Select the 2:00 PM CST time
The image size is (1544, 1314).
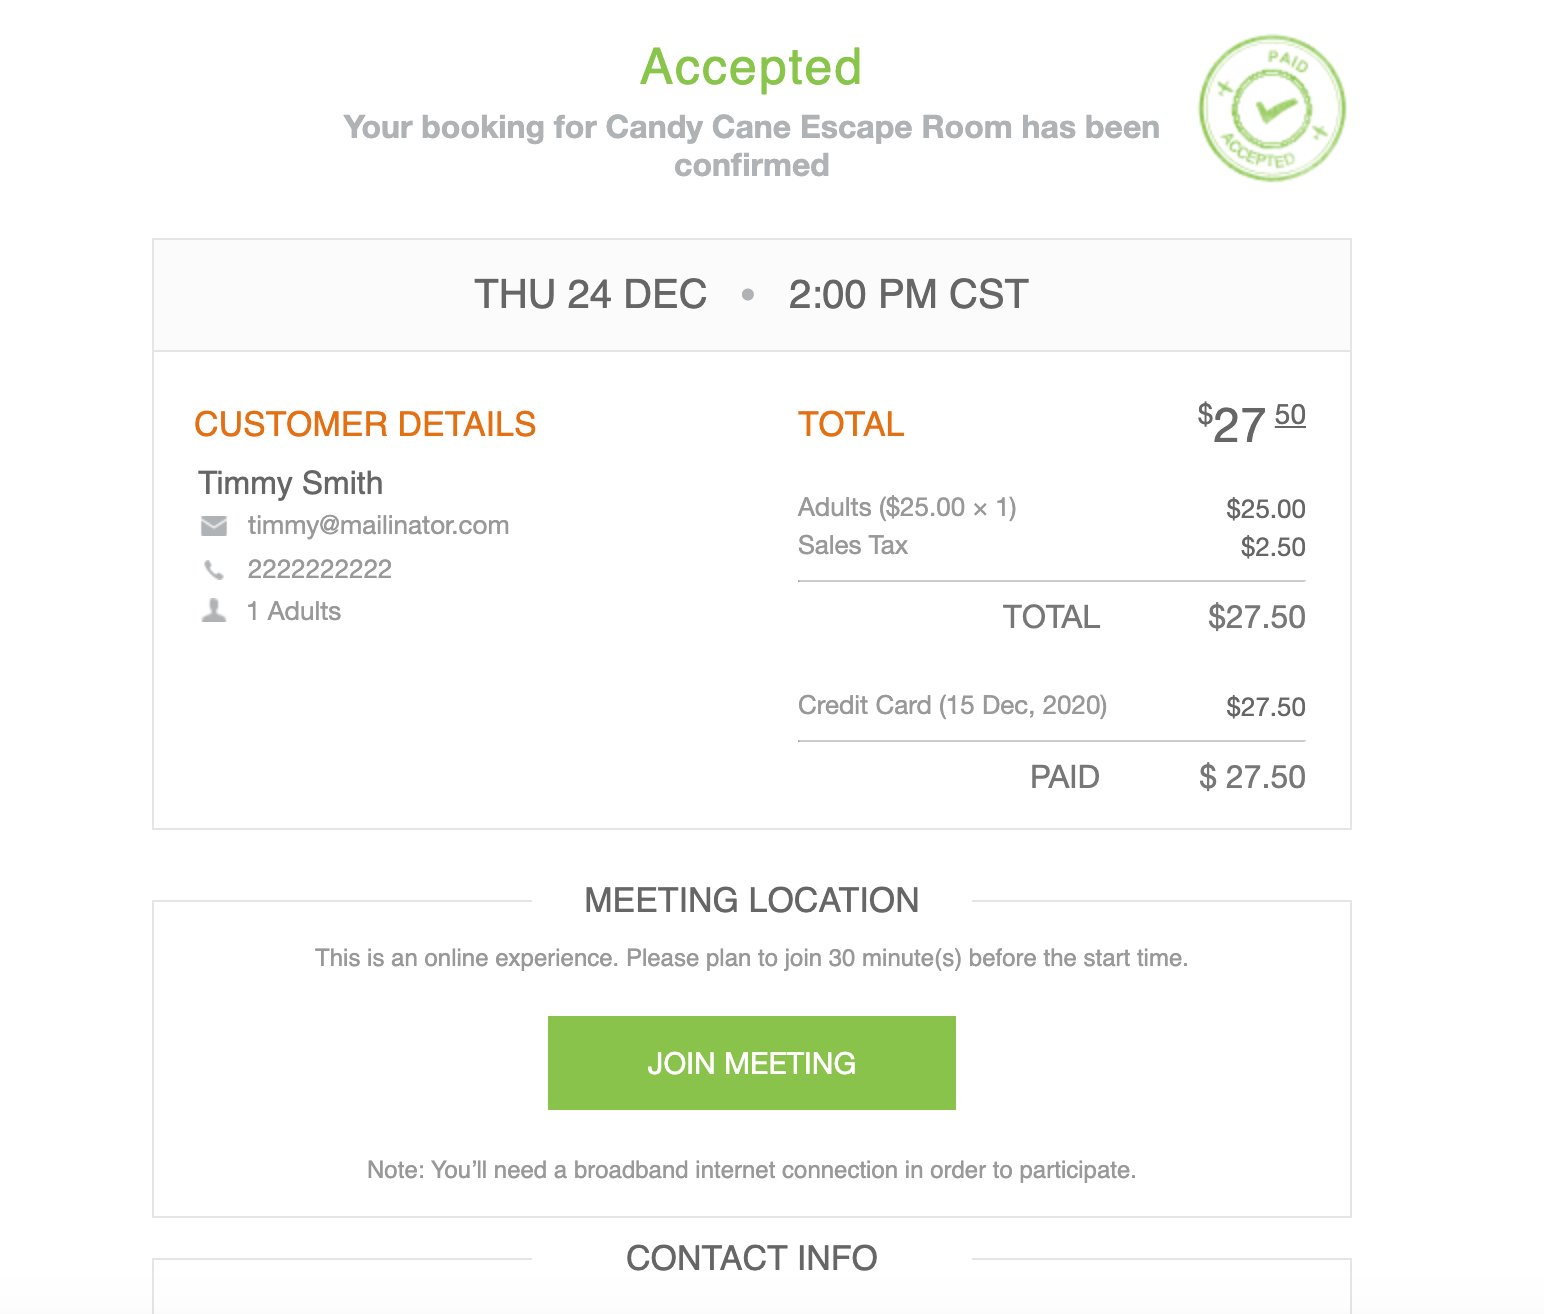coord(908,295)
